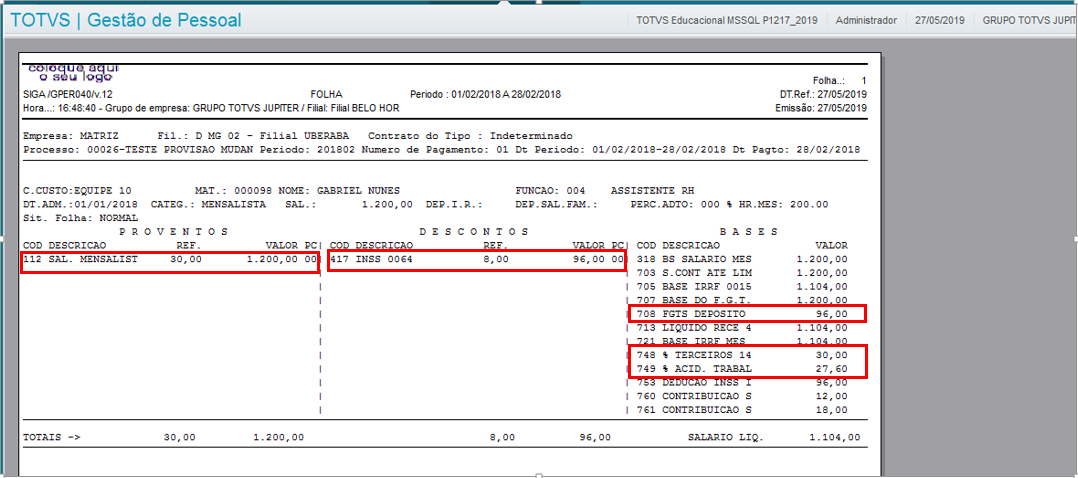The image size is (1078, 478).
Task: Click the "708 FGTS DEPOSITO" row
Action: (x=747, y=314)
